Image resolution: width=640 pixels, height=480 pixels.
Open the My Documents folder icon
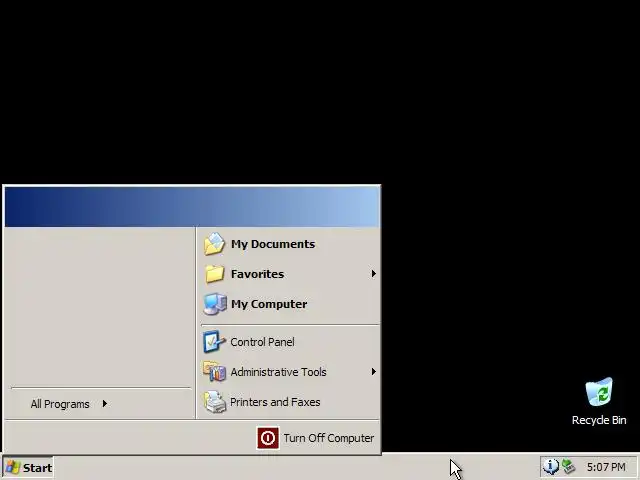[214, 244]
